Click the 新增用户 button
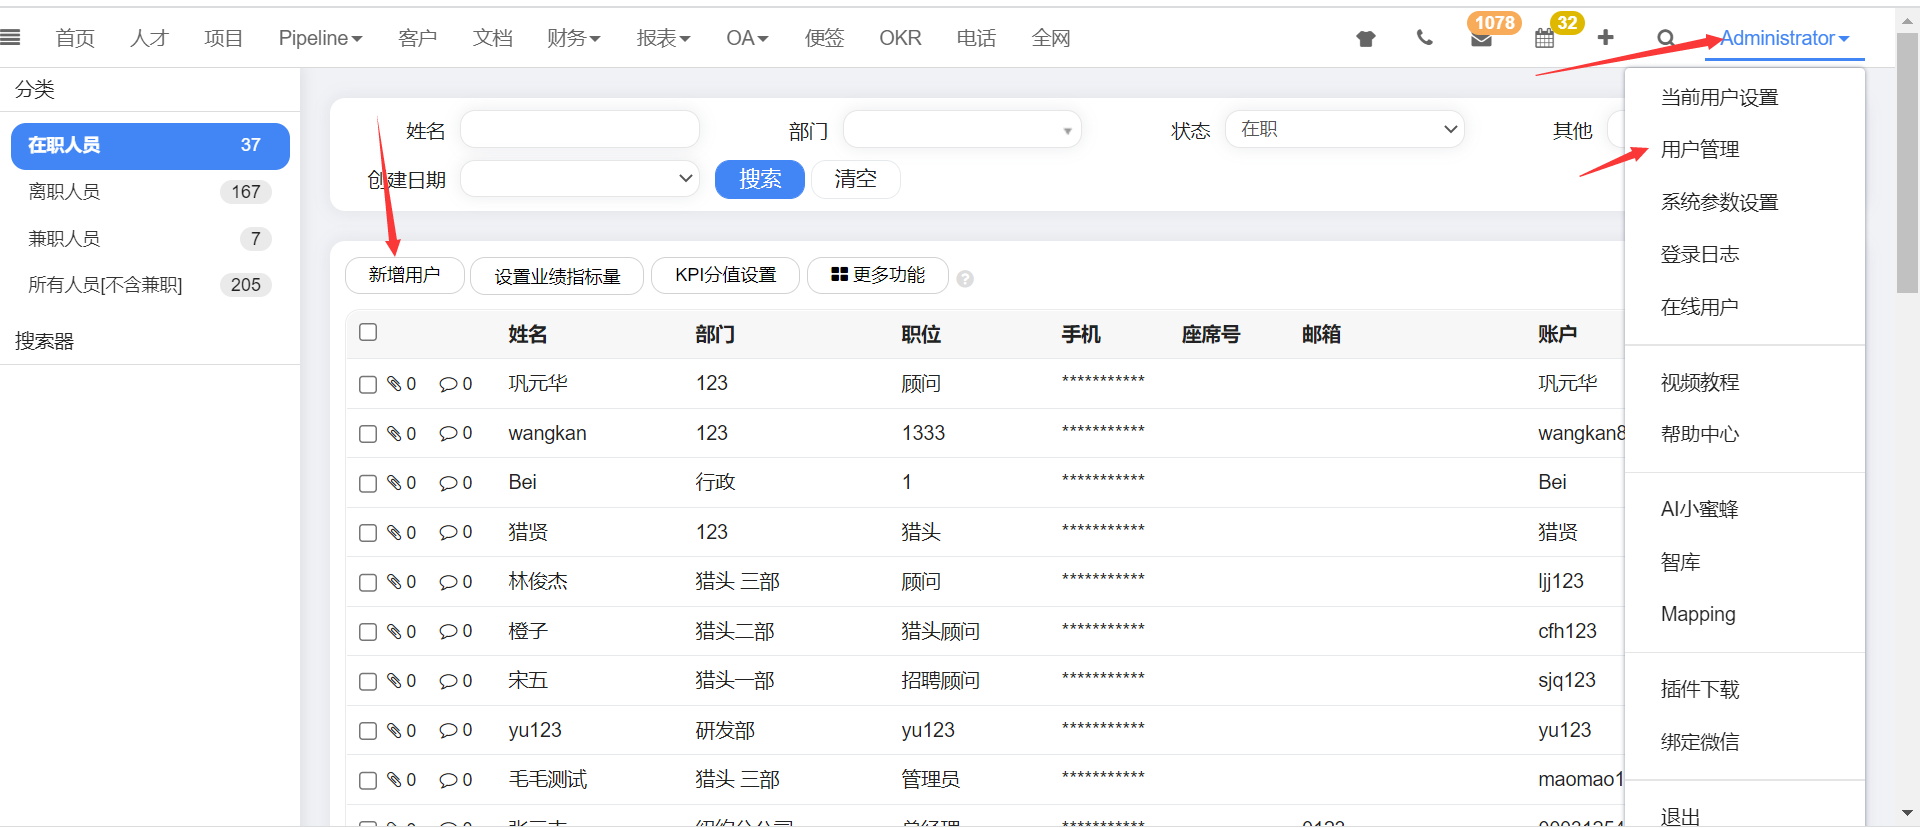The width and height of the screenshot is (1920, 828). tap(404, 275)
